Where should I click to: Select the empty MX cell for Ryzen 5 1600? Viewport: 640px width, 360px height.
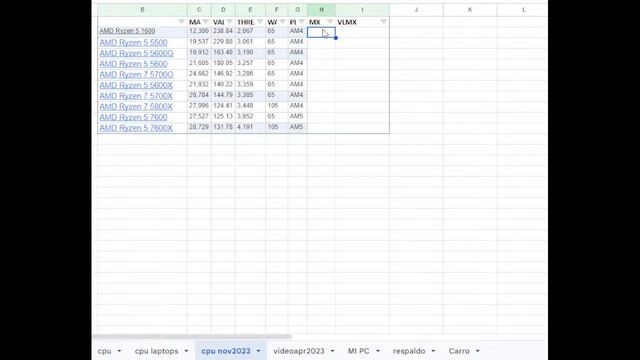321,32
